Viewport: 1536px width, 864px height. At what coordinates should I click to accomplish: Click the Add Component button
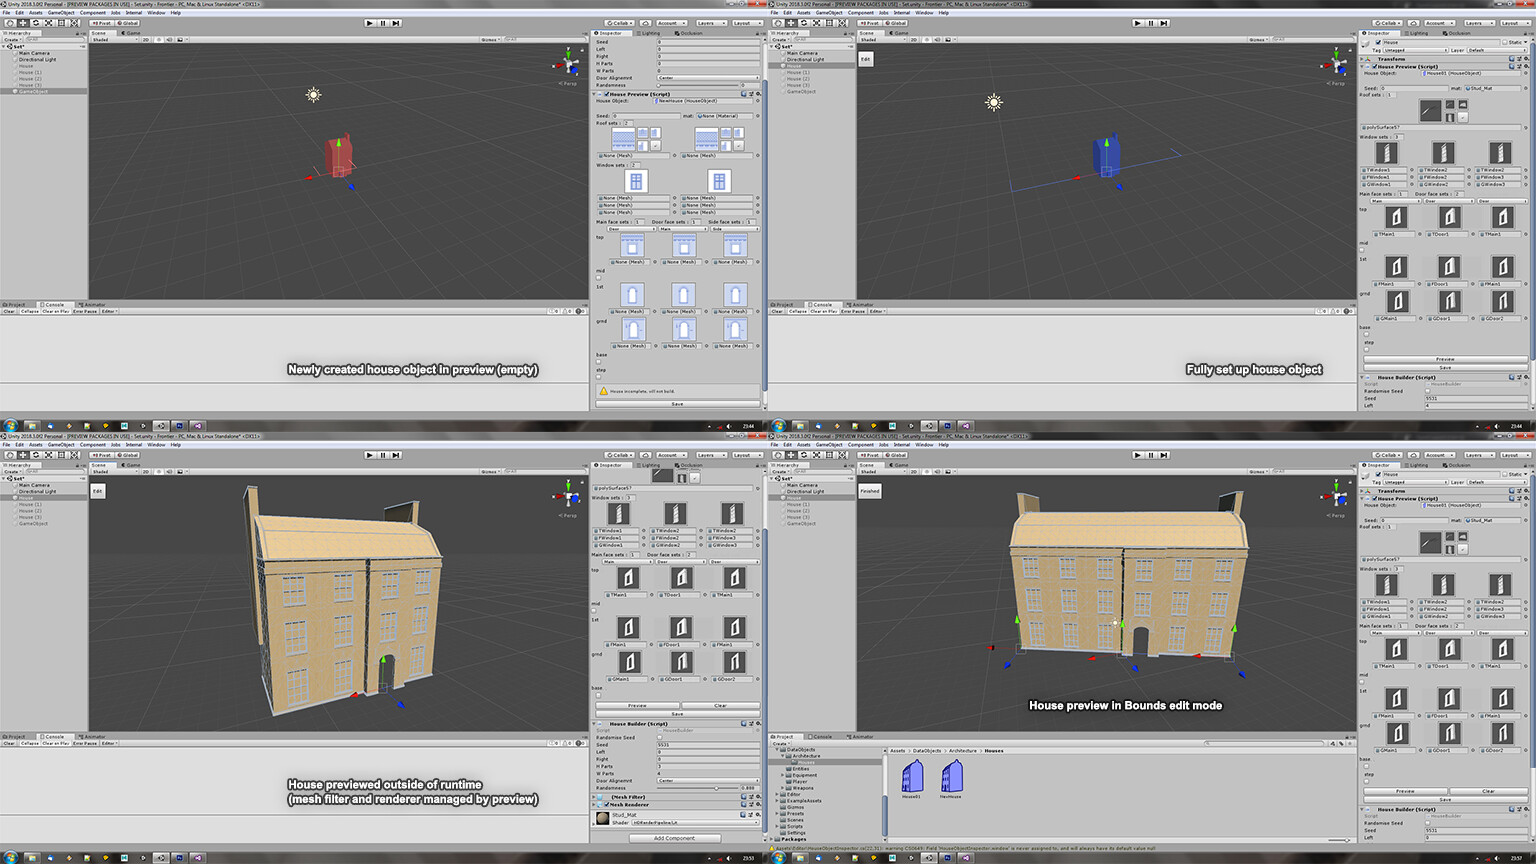(x=675, y=838)
